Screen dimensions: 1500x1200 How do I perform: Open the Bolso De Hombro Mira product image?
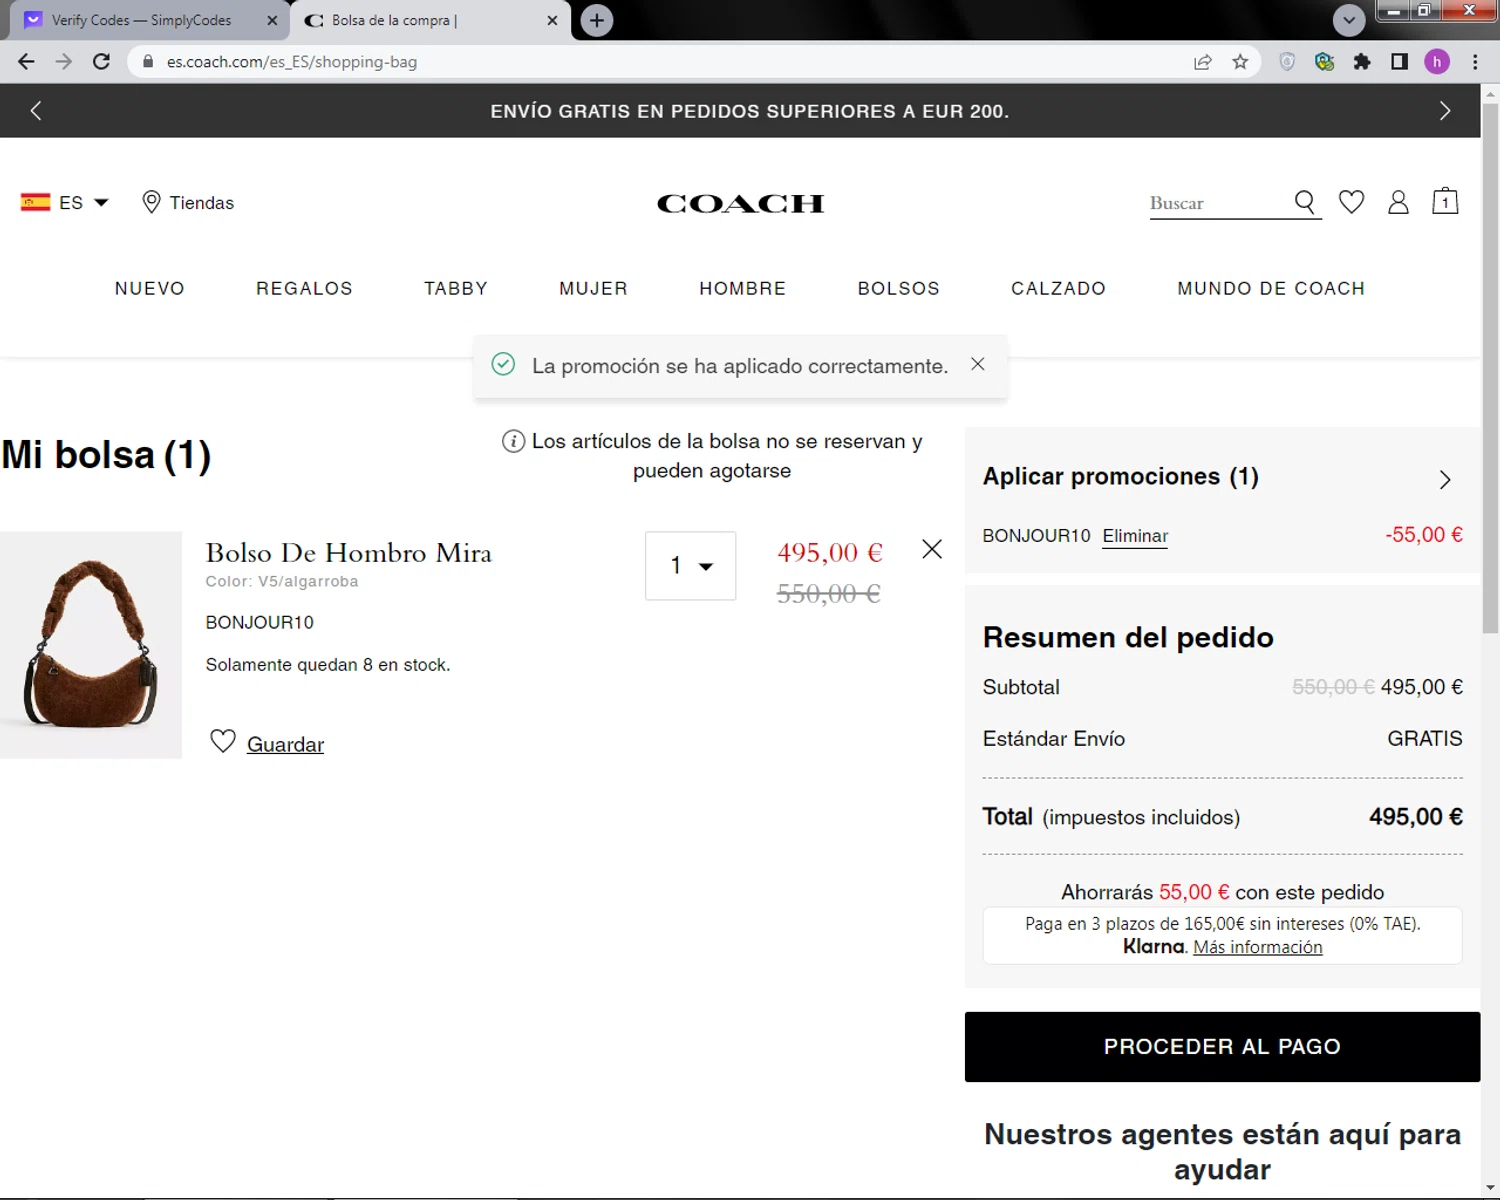91,645
